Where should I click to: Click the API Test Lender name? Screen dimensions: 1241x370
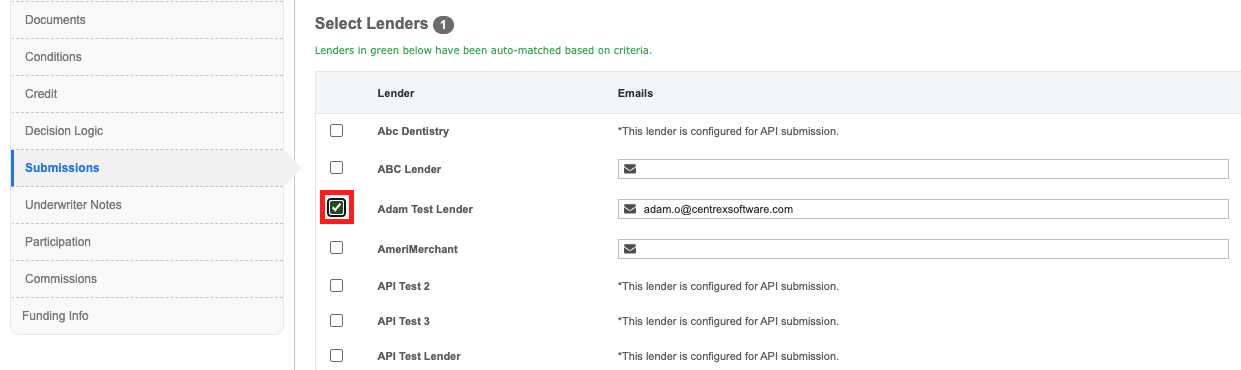pyautogui.click(x=419, y=356)
